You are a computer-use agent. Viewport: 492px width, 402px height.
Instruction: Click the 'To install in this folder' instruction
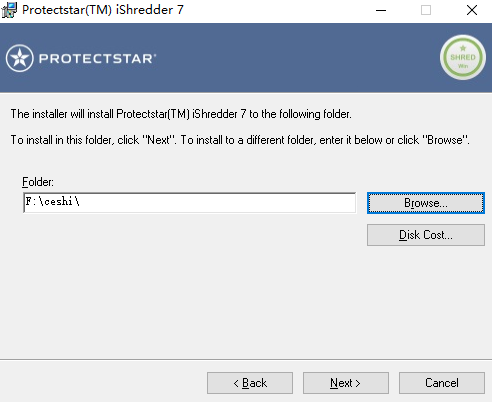[240, 140]
